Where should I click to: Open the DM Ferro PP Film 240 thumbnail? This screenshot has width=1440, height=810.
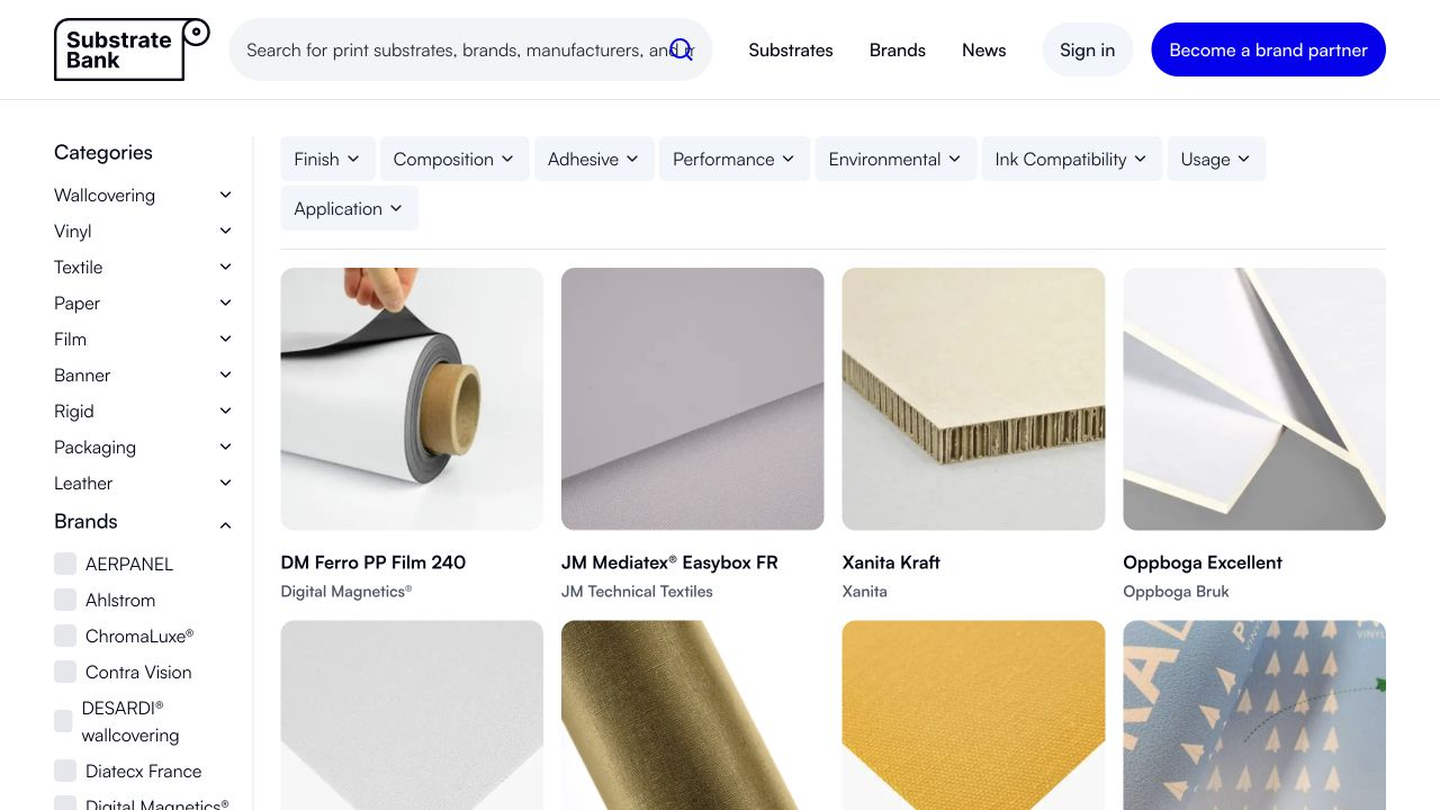tap(412, 399)
